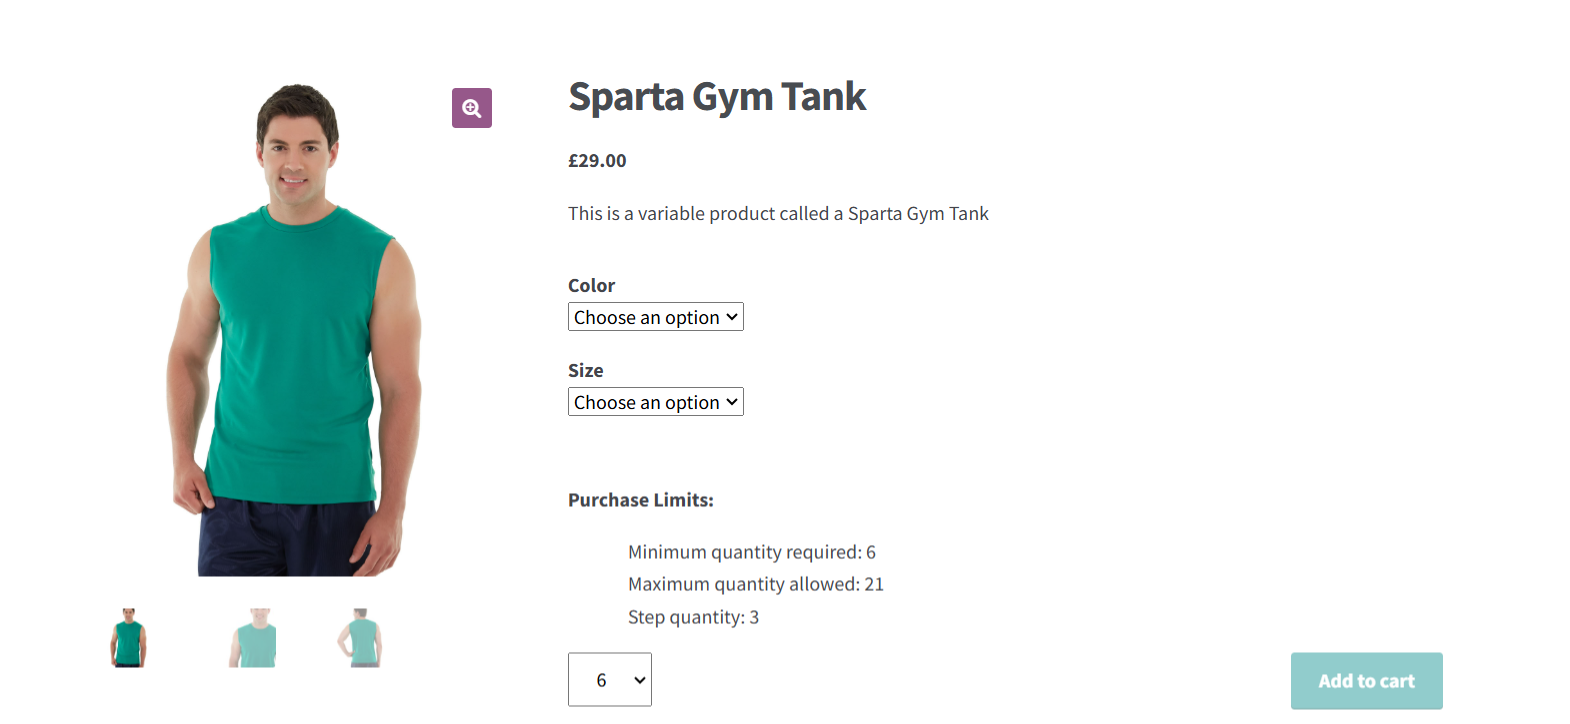Click the £29.00 price label
The height and width of the screenshot is (724, 1570).
596,160
